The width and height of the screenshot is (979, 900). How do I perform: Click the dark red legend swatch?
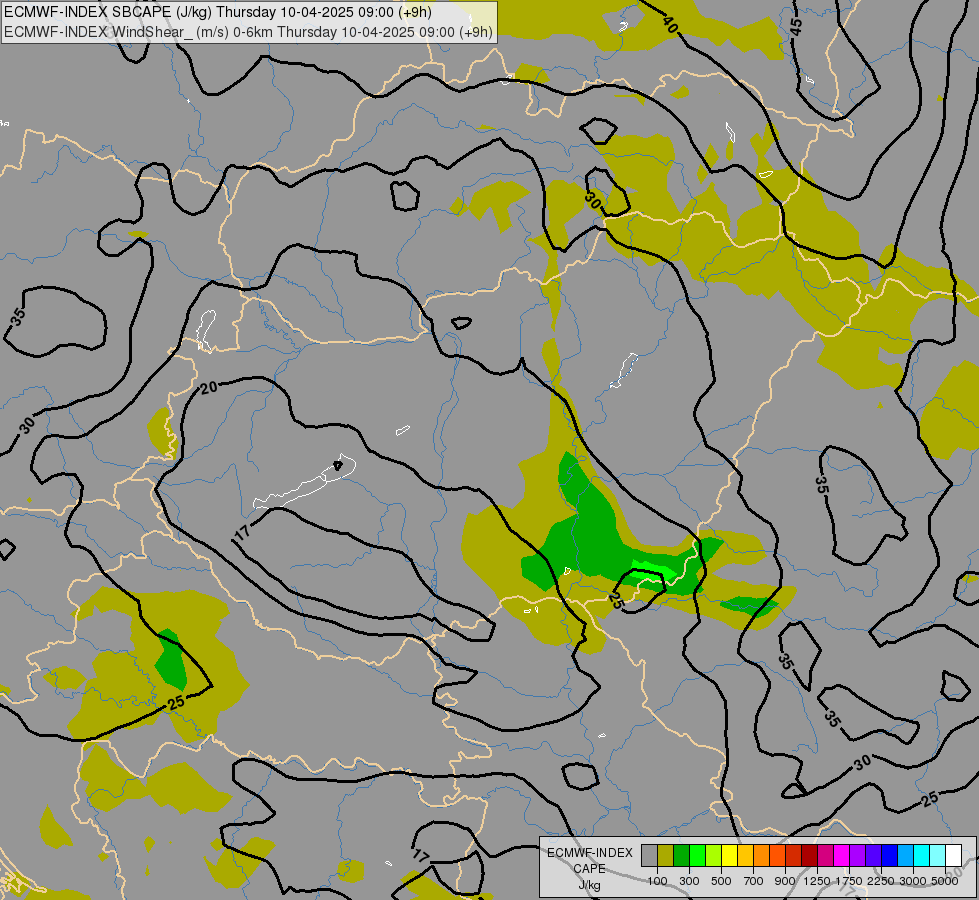[809, 856]
